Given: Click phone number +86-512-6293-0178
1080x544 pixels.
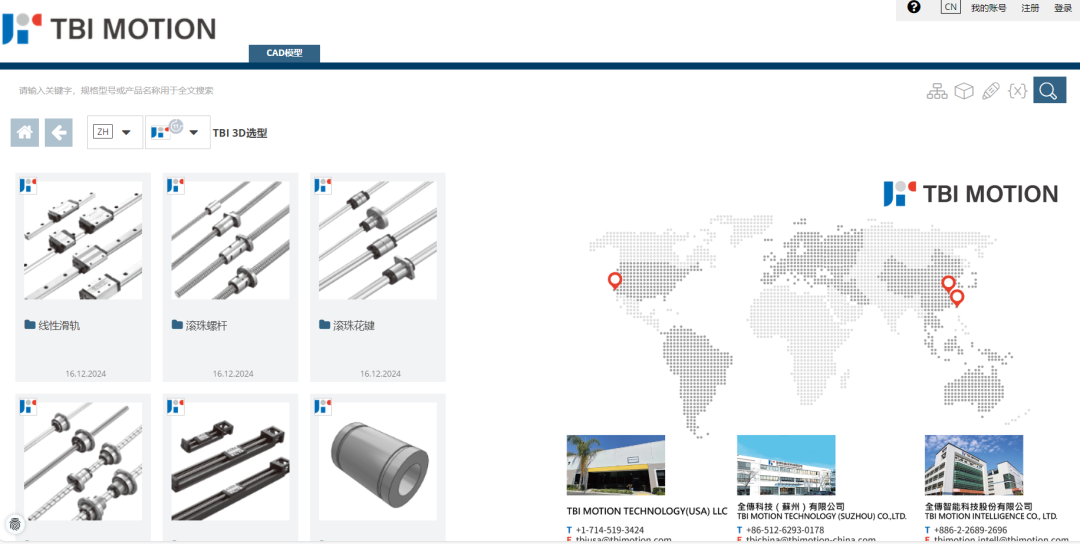Looking at the screenshot, I should point(785,530).
